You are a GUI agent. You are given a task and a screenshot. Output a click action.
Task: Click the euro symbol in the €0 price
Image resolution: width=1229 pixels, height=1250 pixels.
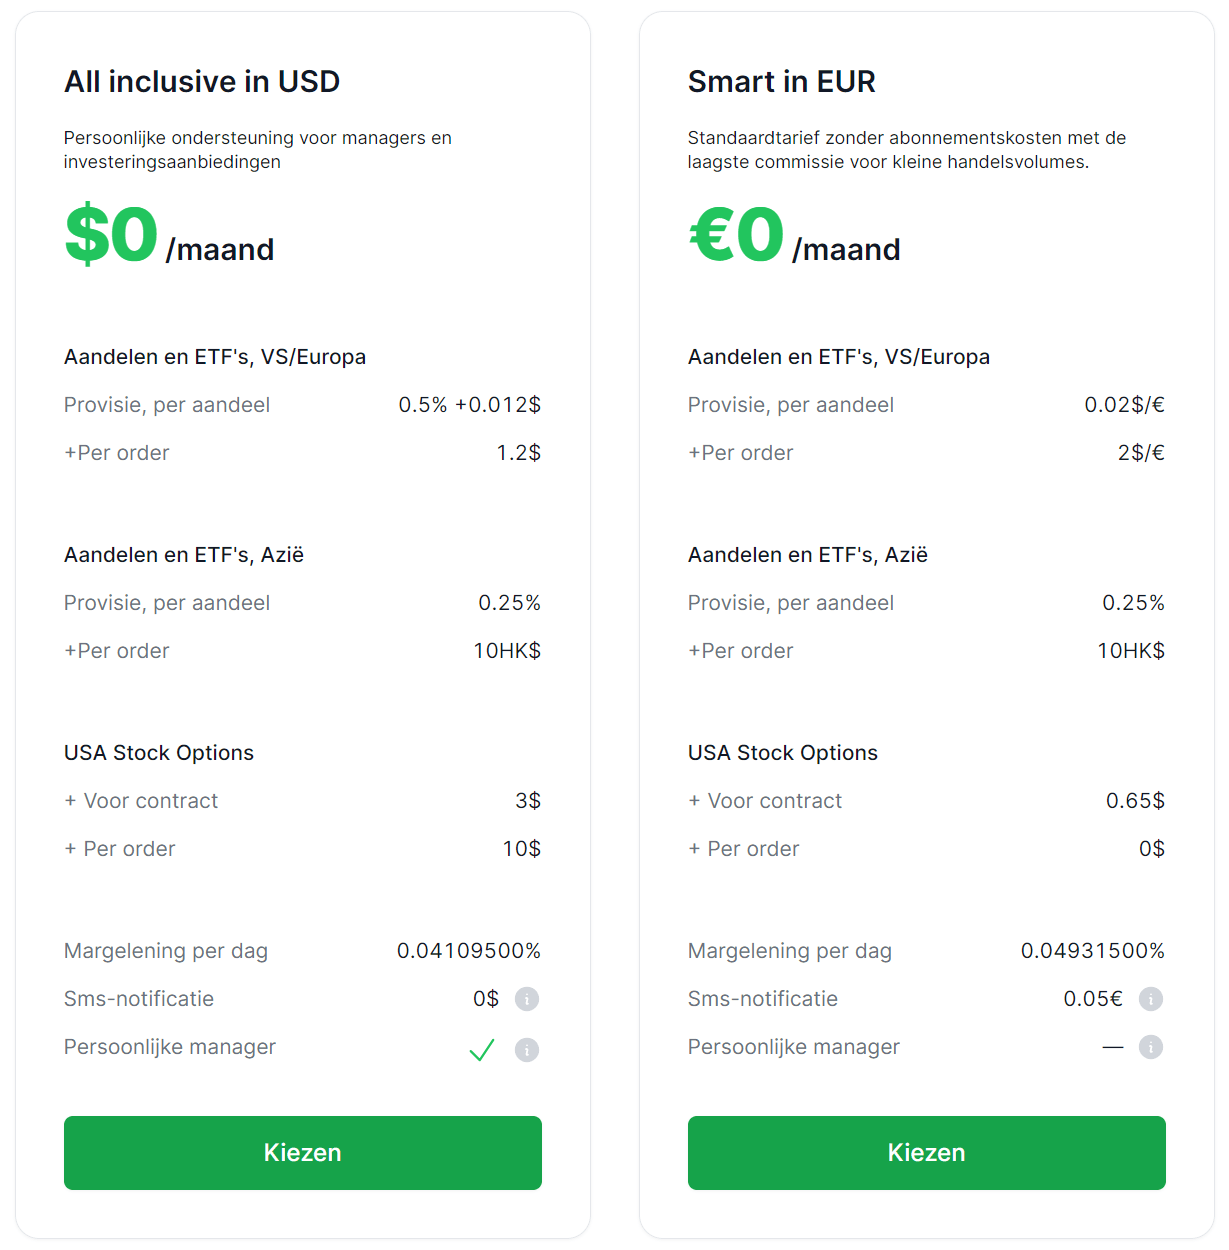[712, 233]
